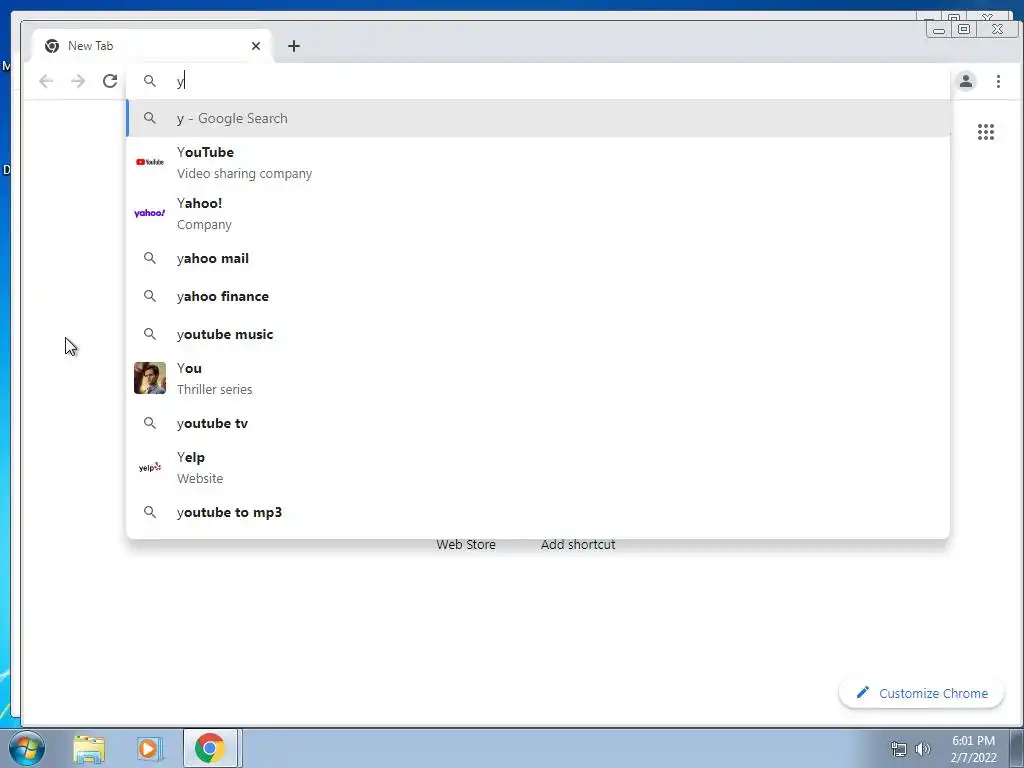Open the Web Store shortcut
Image resolution: width=1024 pixels, height=768 pixels.
466,544
